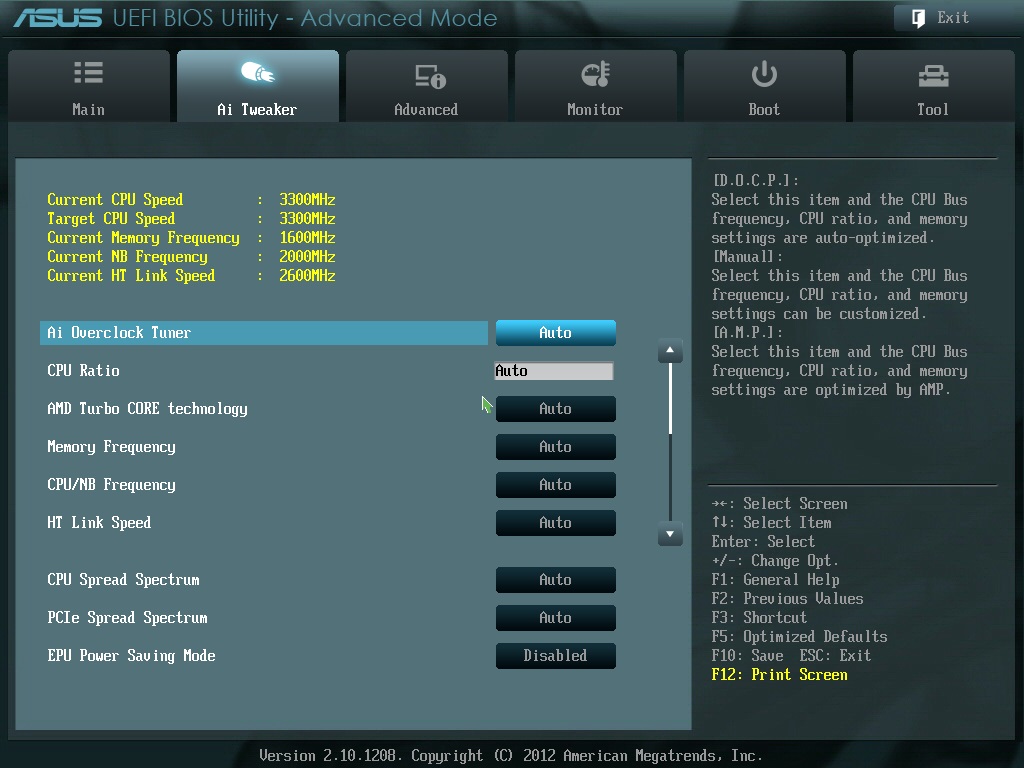
Task: Click the F1: General Help hint
Action: coord(776,579)
